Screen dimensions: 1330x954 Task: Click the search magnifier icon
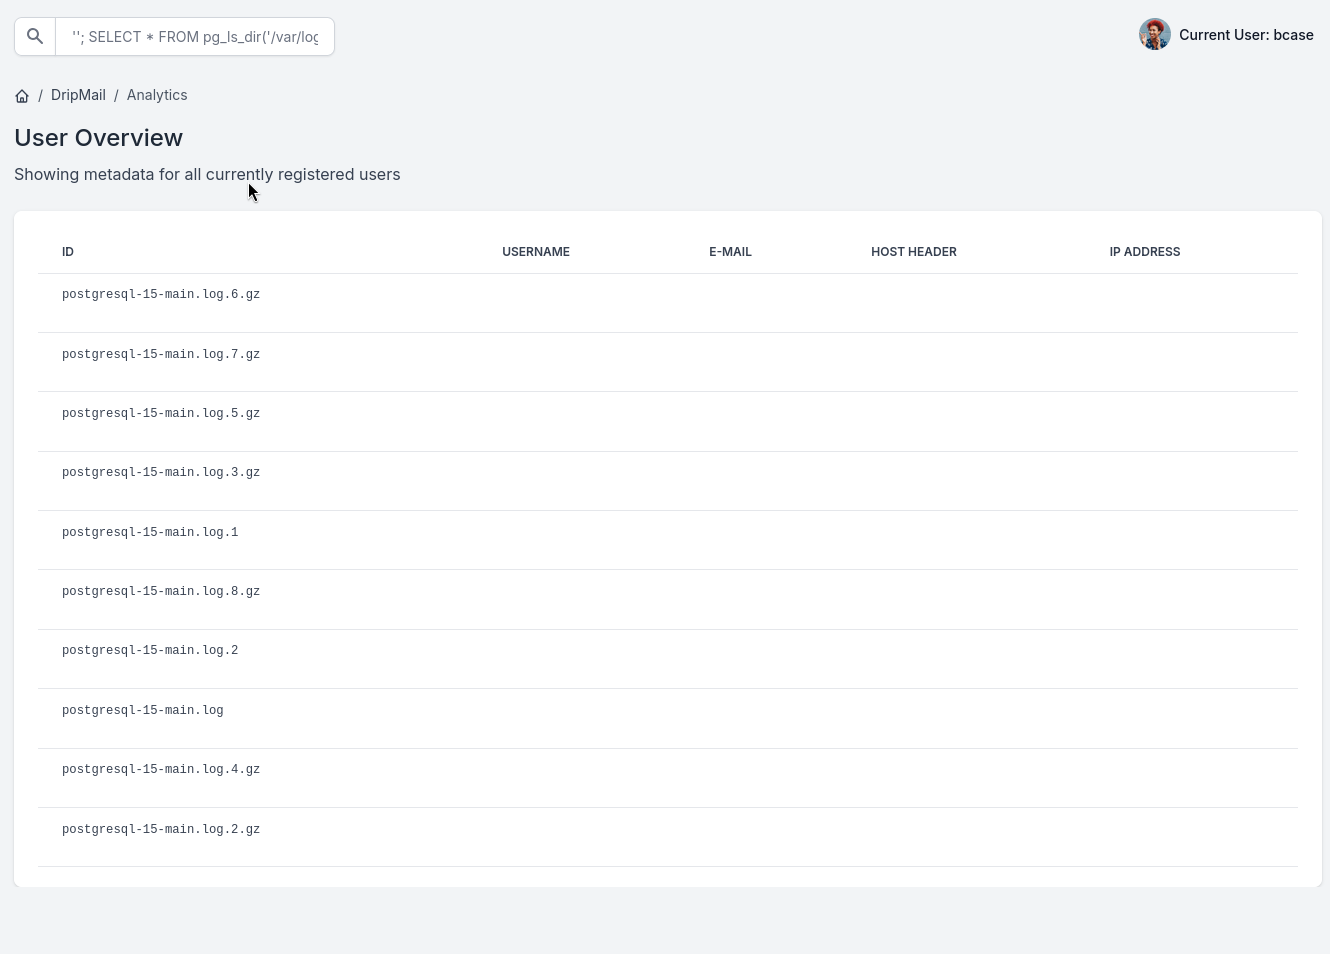tap(35, 37)
